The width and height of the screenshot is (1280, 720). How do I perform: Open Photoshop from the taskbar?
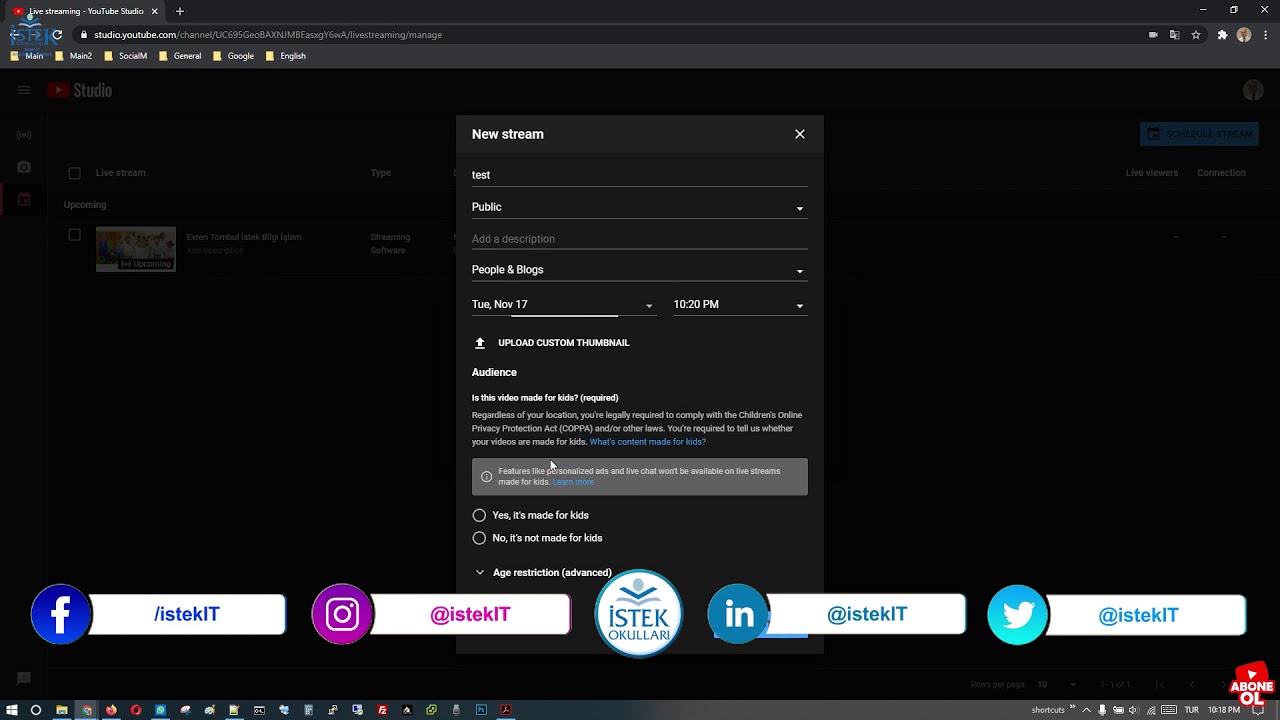coord(481,710)
